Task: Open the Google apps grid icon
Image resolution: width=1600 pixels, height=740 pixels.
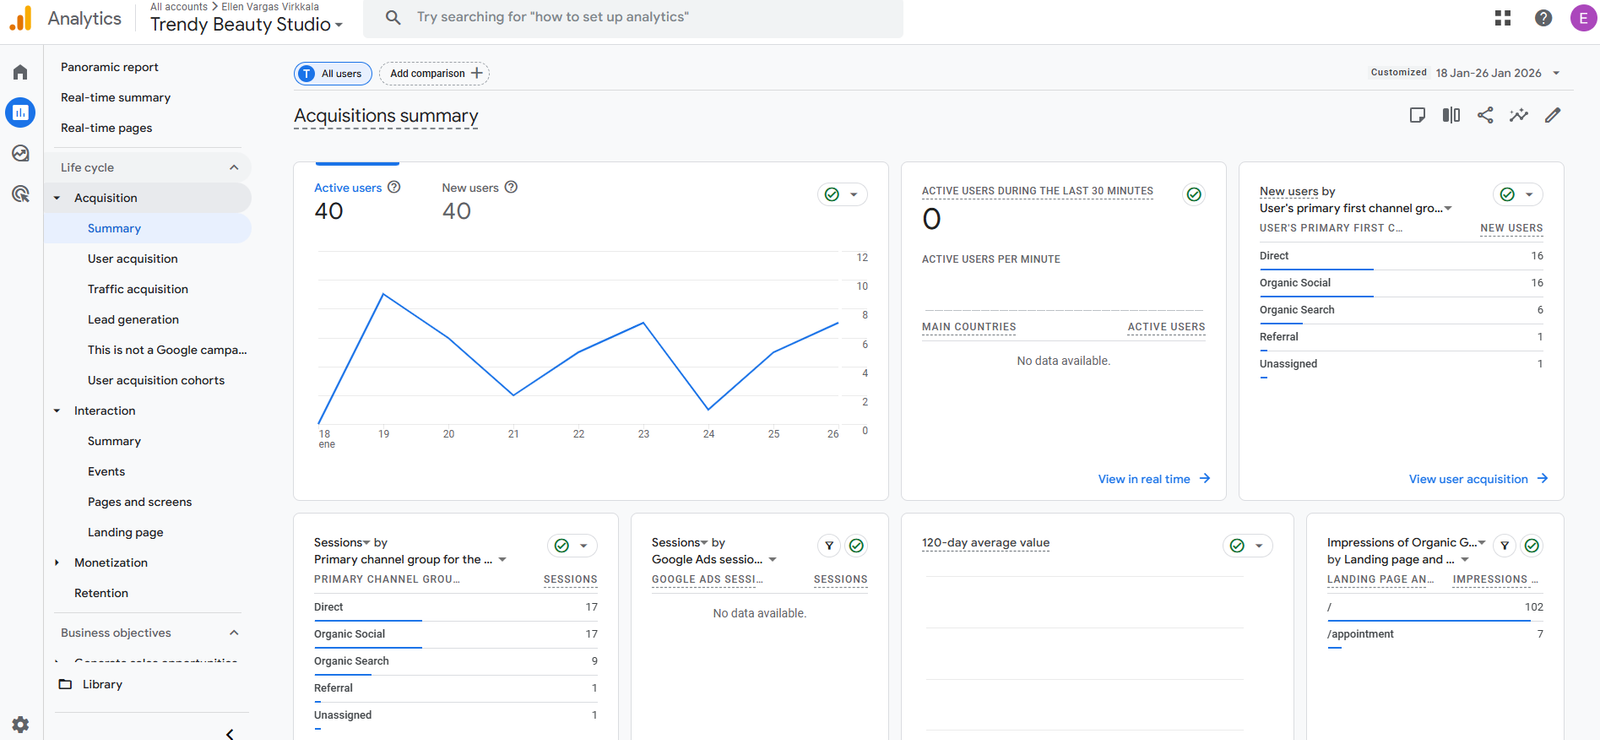Action: (x=1502, y=18)
